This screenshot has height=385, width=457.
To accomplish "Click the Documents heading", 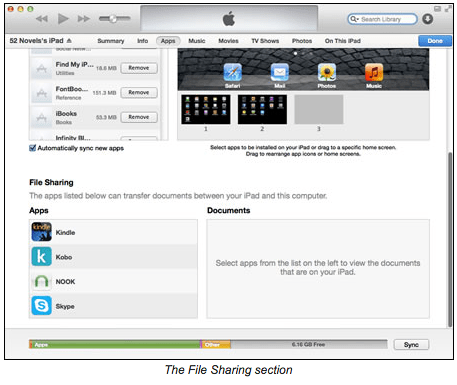I will 229,210.
